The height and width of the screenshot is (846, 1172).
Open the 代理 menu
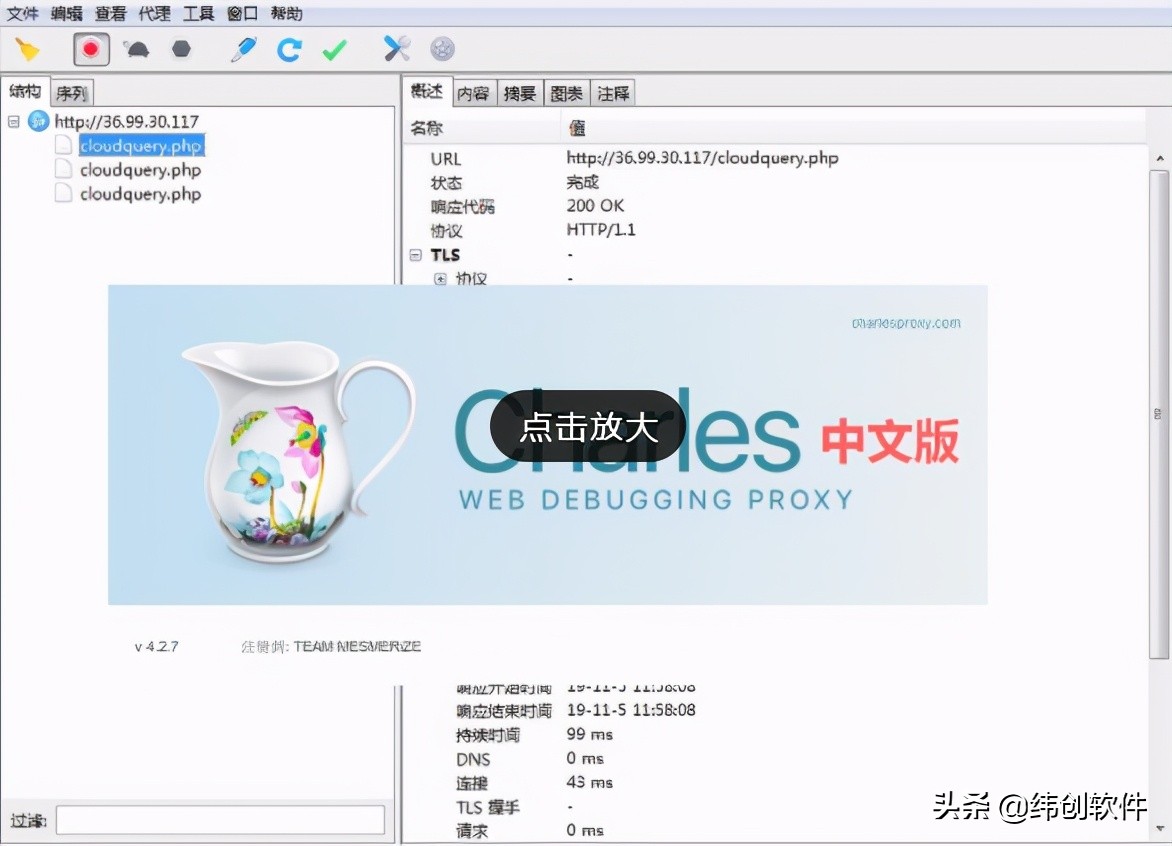[x=153, y=13]
